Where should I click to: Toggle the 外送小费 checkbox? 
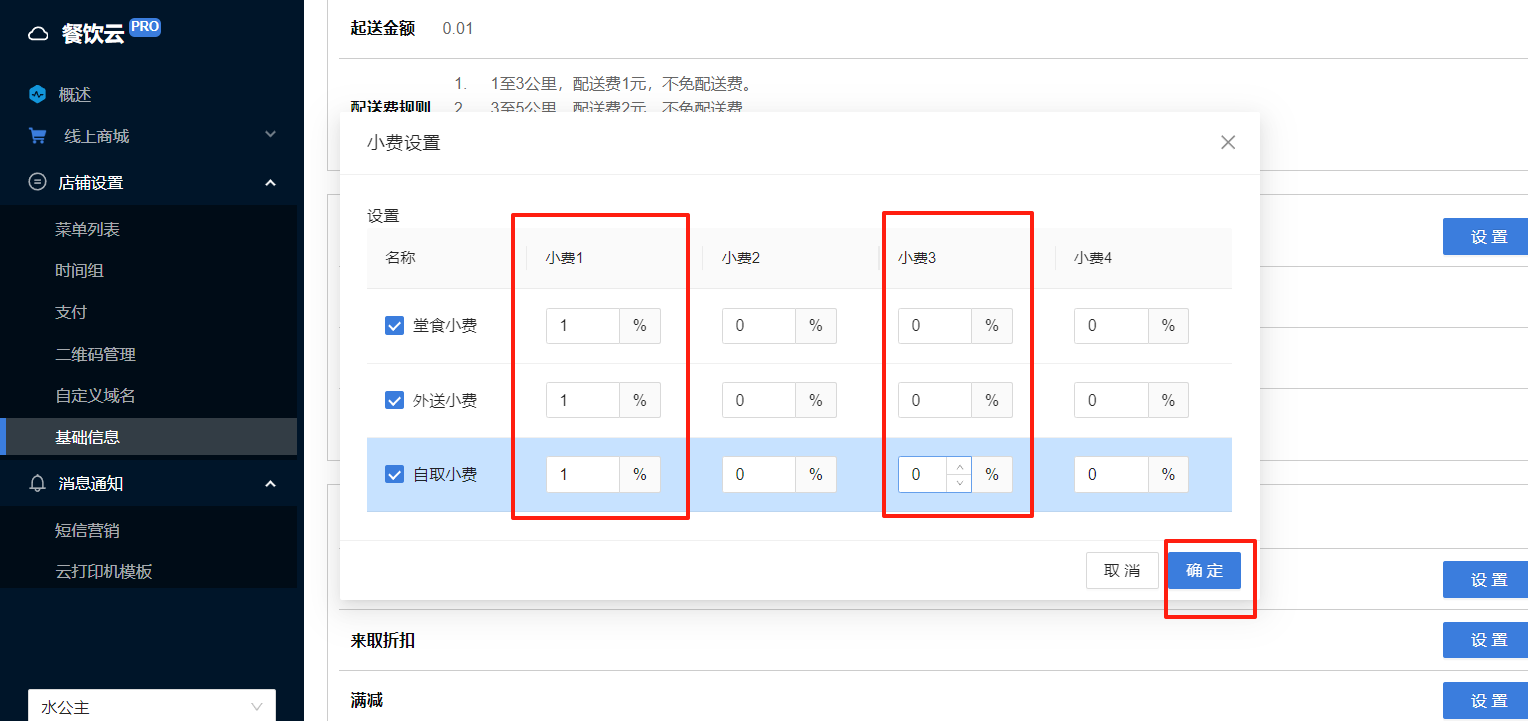(394, 400)
